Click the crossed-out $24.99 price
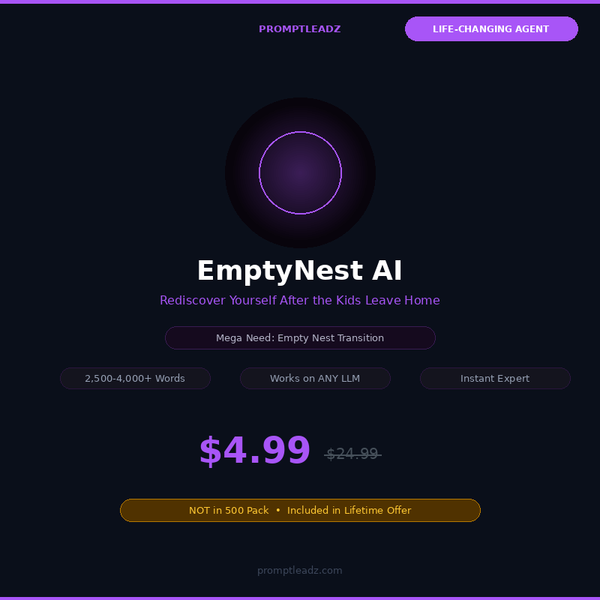The image size is (600, 600). tap(352, 454)
